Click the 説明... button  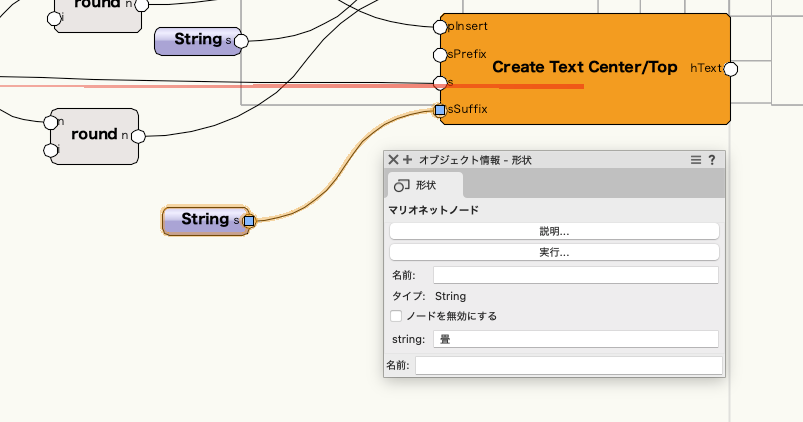[554, 231]
